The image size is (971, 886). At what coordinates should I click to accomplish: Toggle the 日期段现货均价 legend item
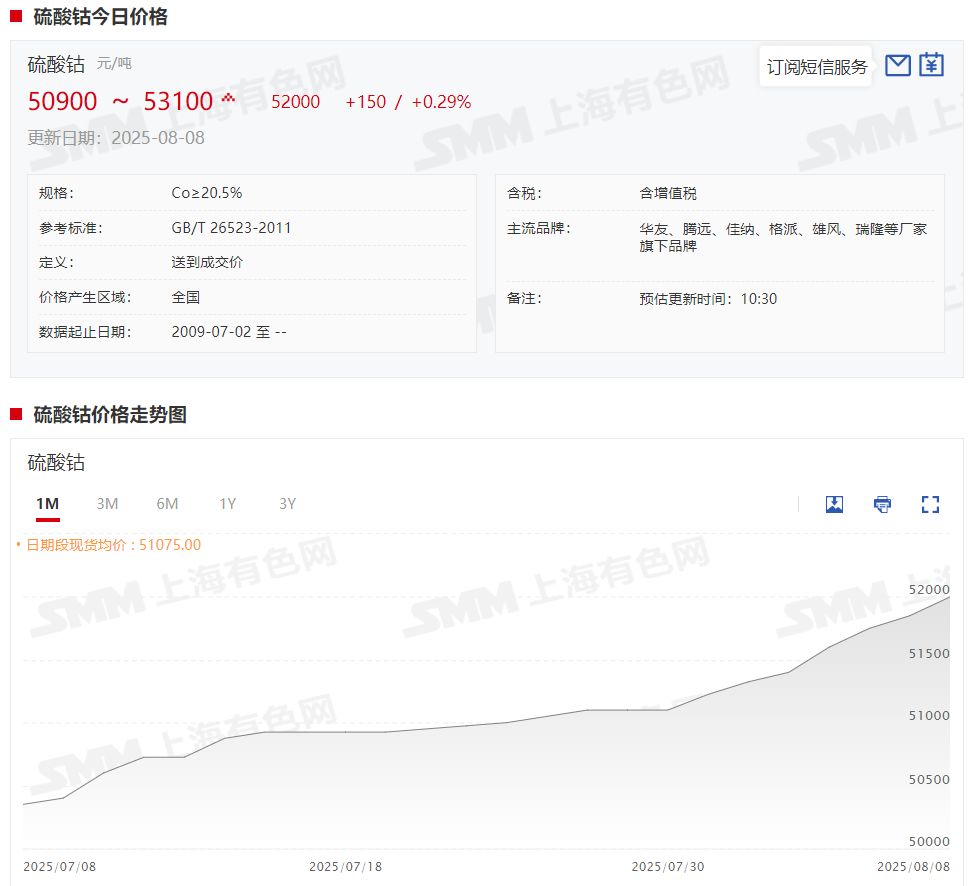(x=112, y=545)
